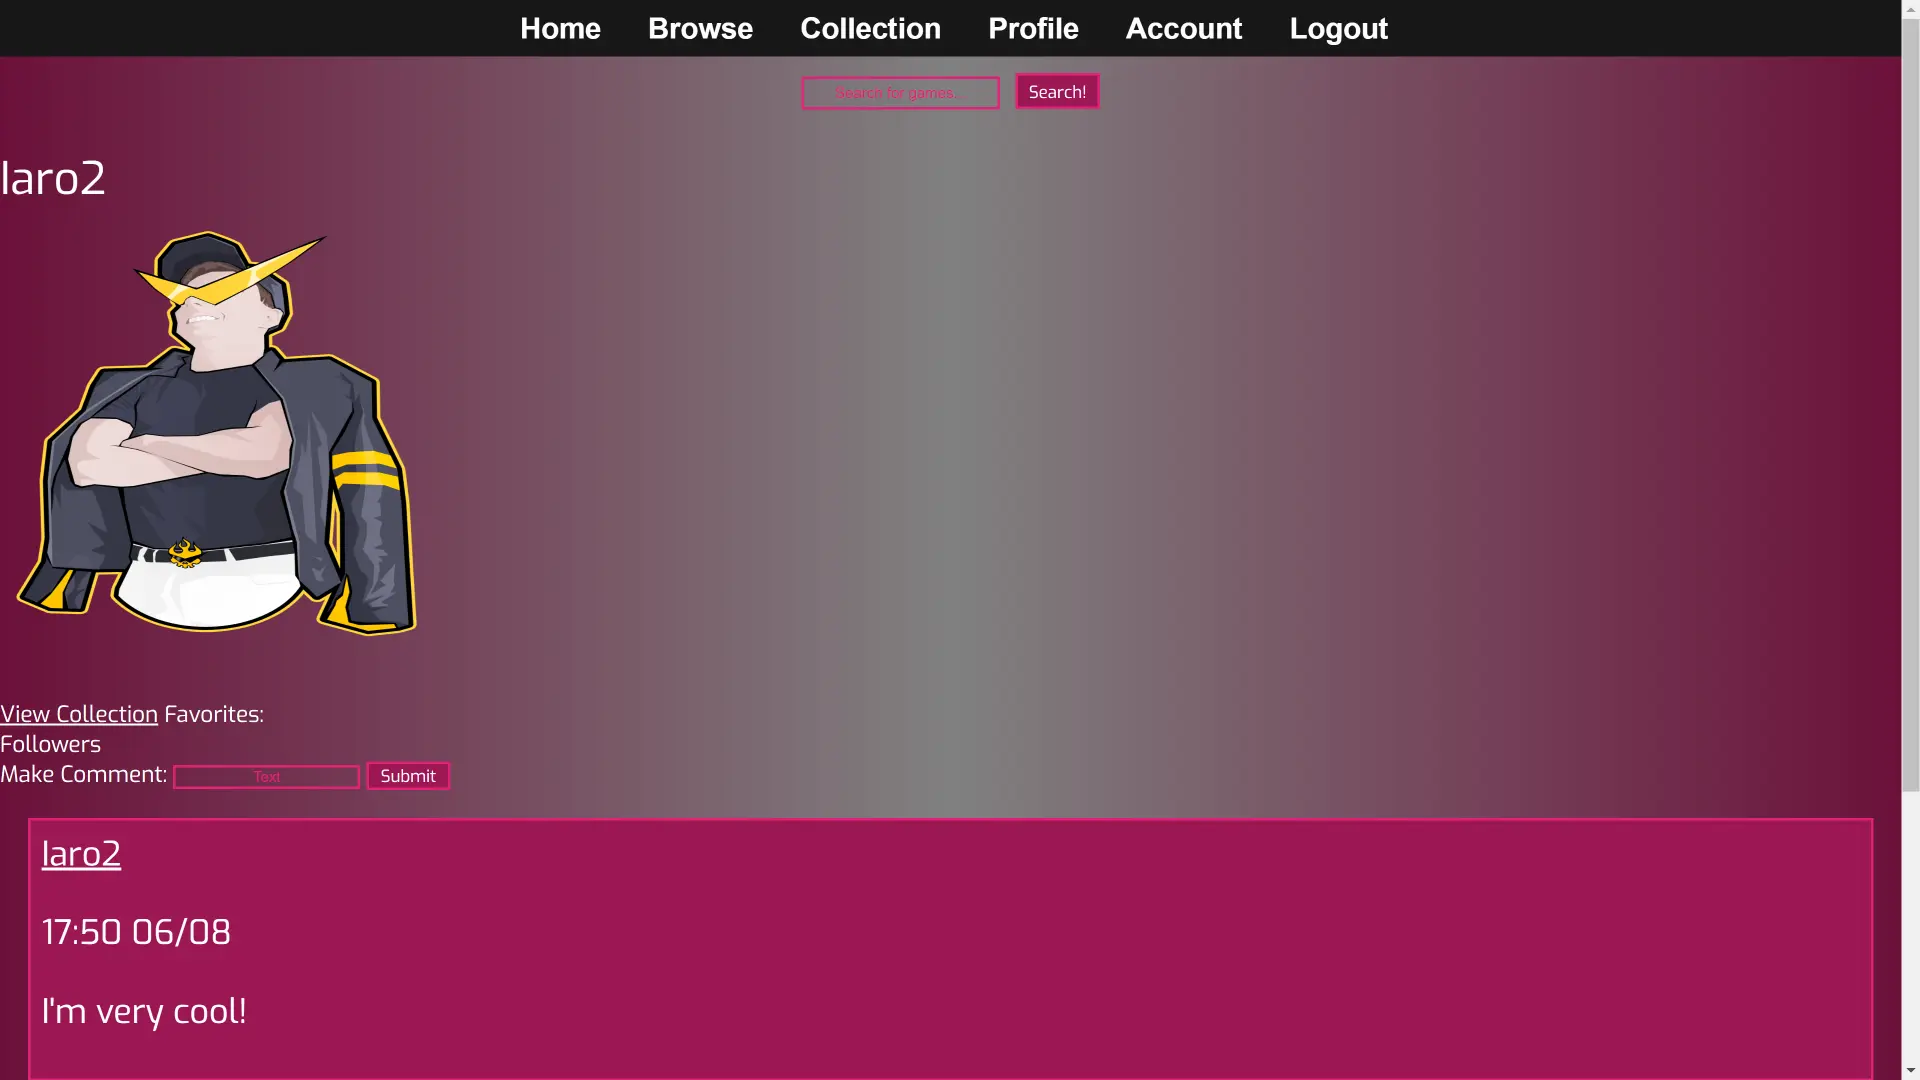
Task: Click the "I'm very cool!" comment text
Action: click(x=144, y=1011)
